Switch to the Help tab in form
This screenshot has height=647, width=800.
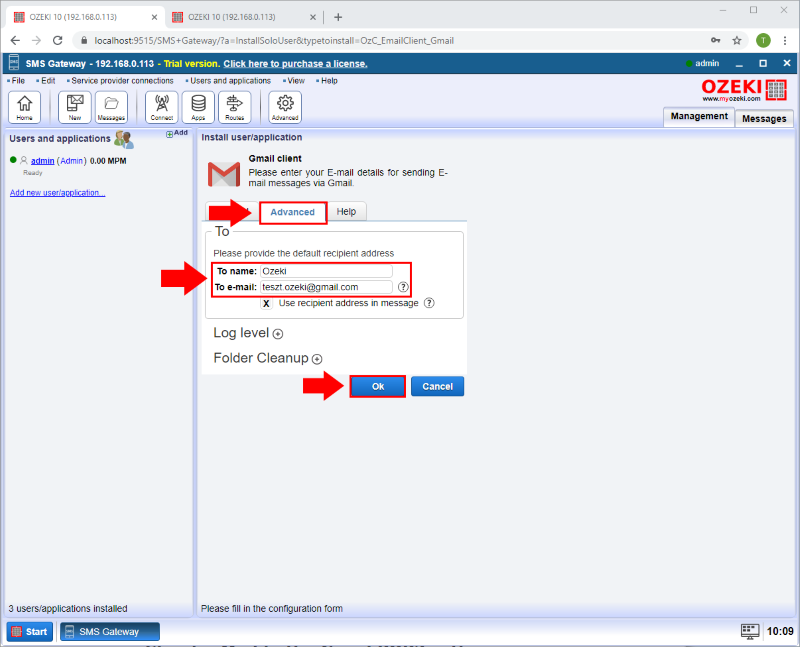[346, 212]
